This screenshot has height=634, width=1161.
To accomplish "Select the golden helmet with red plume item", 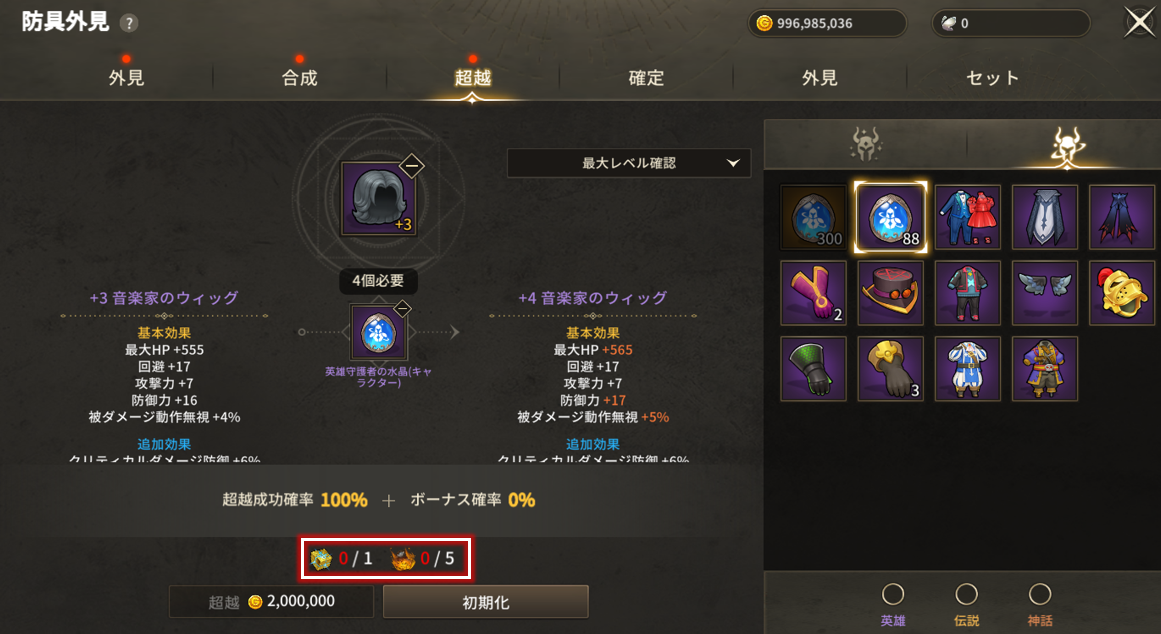I will click(1122, 293).
